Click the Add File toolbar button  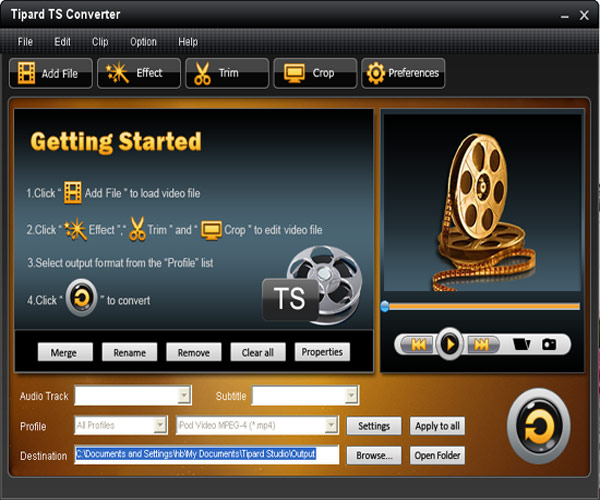point(51,73)
